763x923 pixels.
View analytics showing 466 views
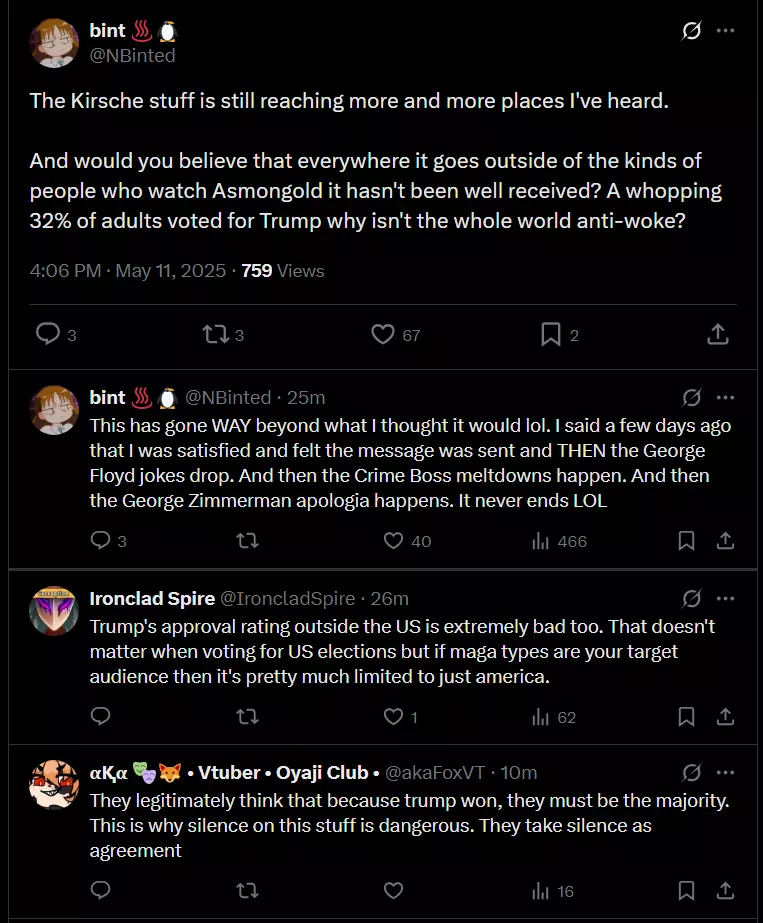[559, 541]
